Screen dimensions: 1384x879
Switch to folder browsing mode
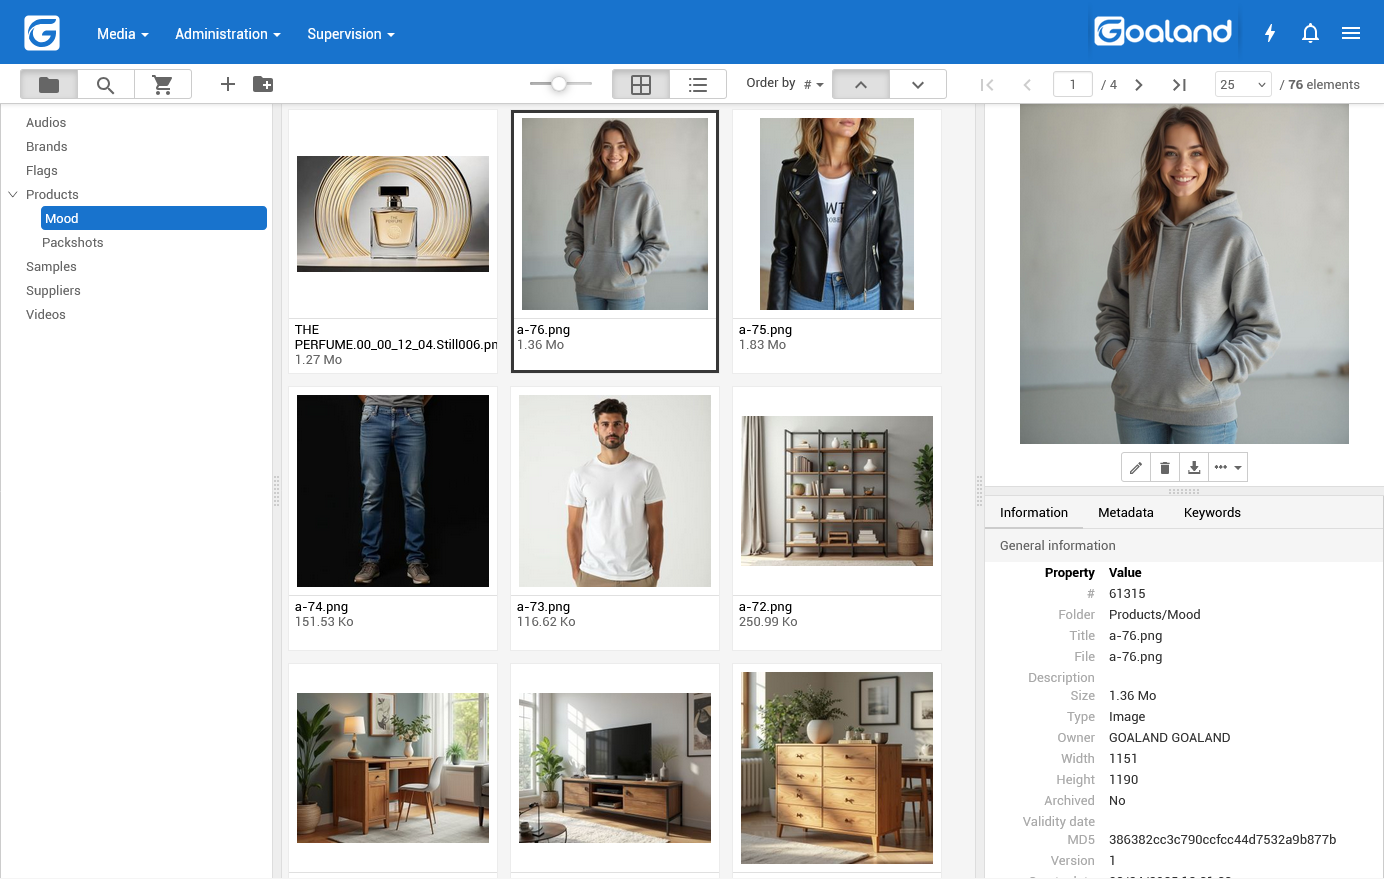[49, 84]
